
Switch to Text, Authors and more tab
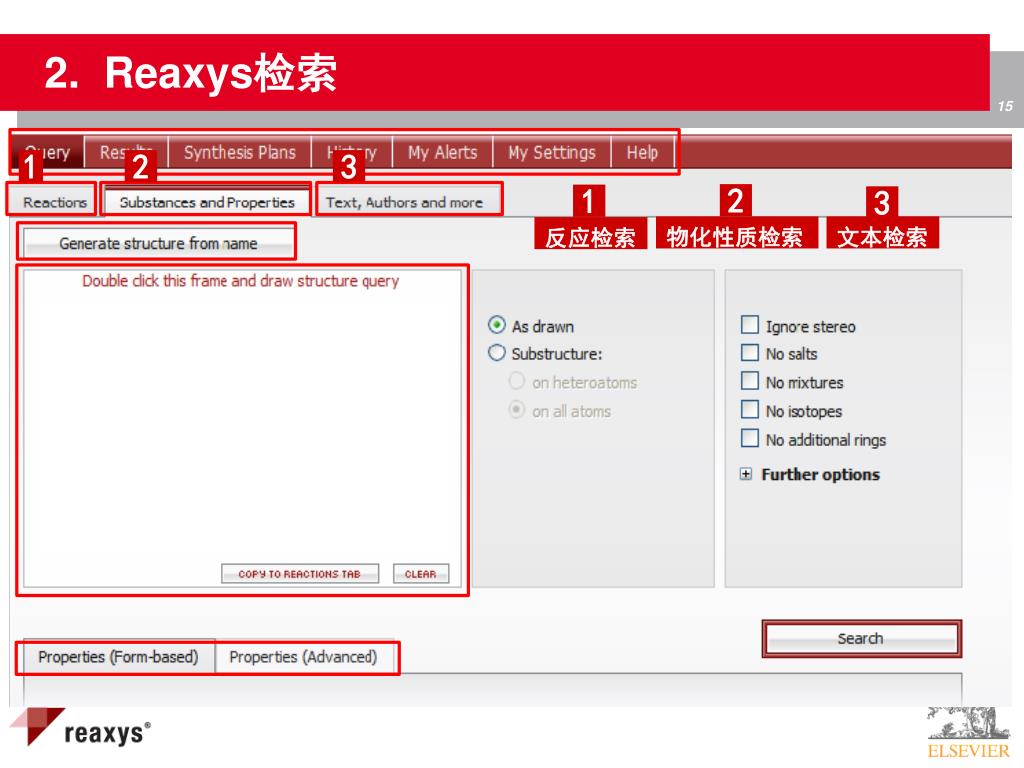tap(405, 202)
